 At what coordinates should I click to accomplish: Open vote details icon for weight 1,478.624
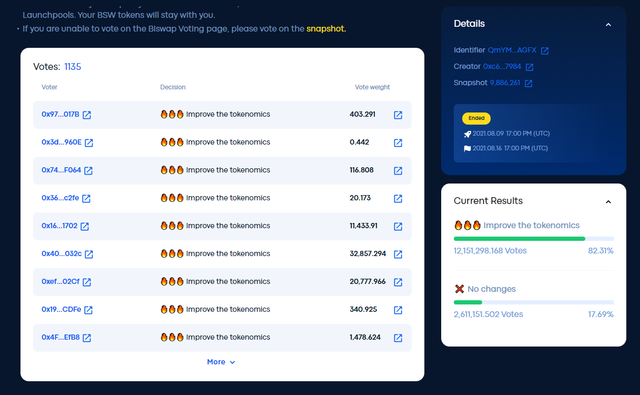click(398, 338)
